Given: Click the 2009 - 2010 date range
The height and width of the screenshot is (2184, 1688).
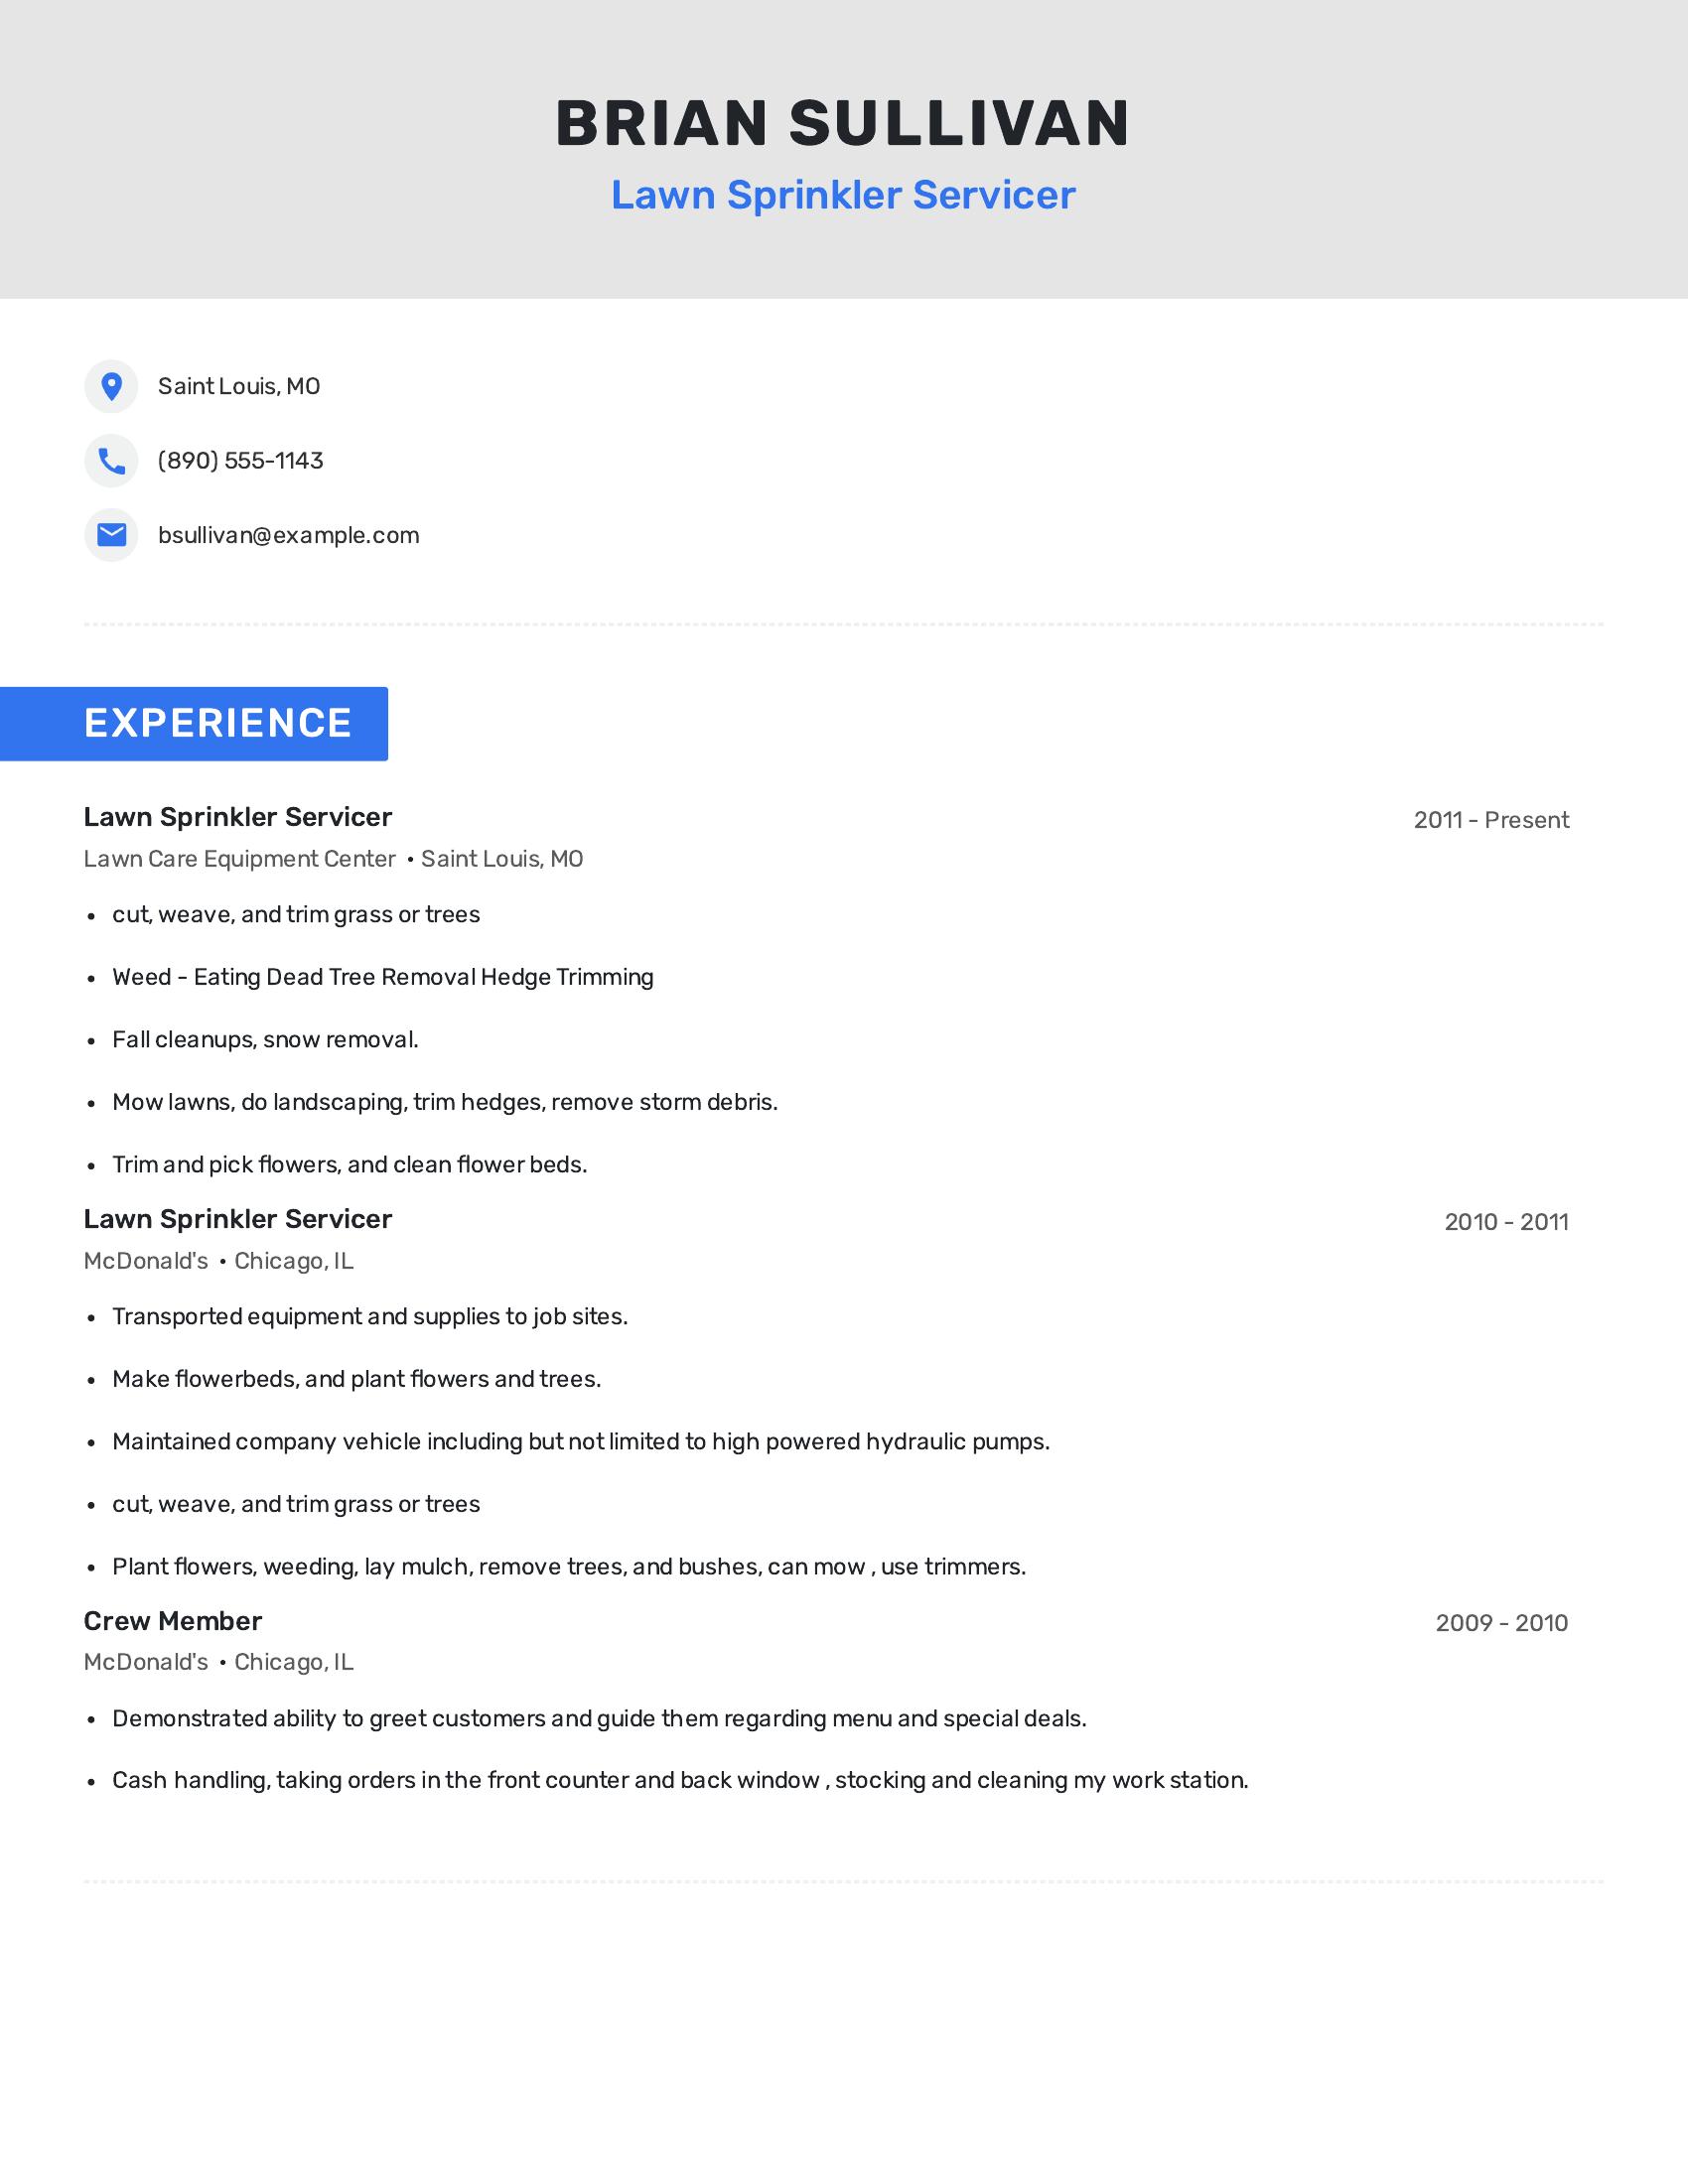Looking at the screenshot, I should (1502, 1623).
